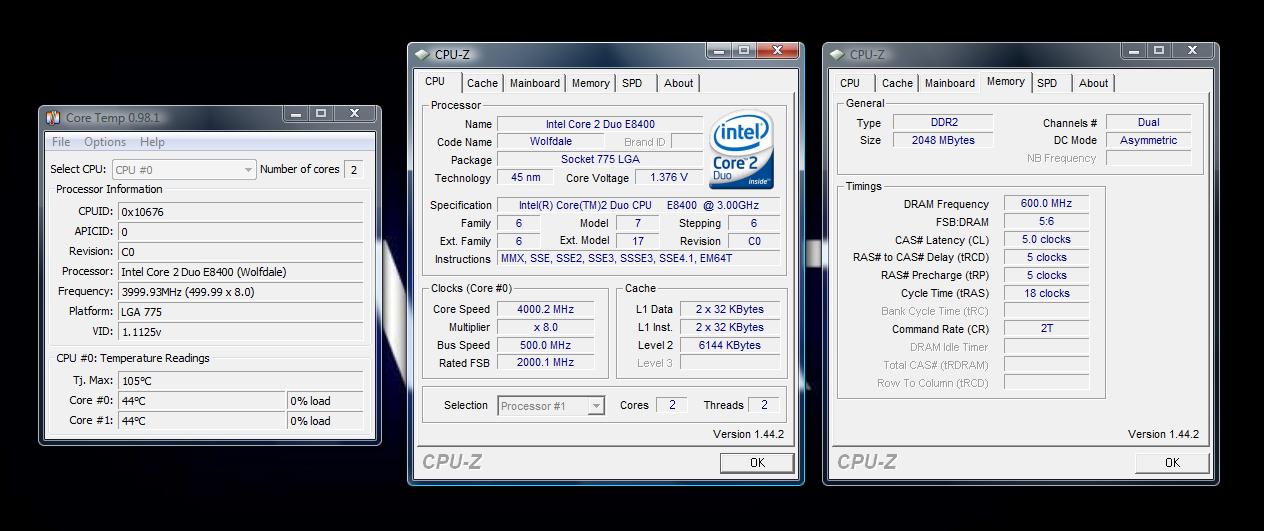Click the Tj. Max value 105°C

tap(240, 381)
